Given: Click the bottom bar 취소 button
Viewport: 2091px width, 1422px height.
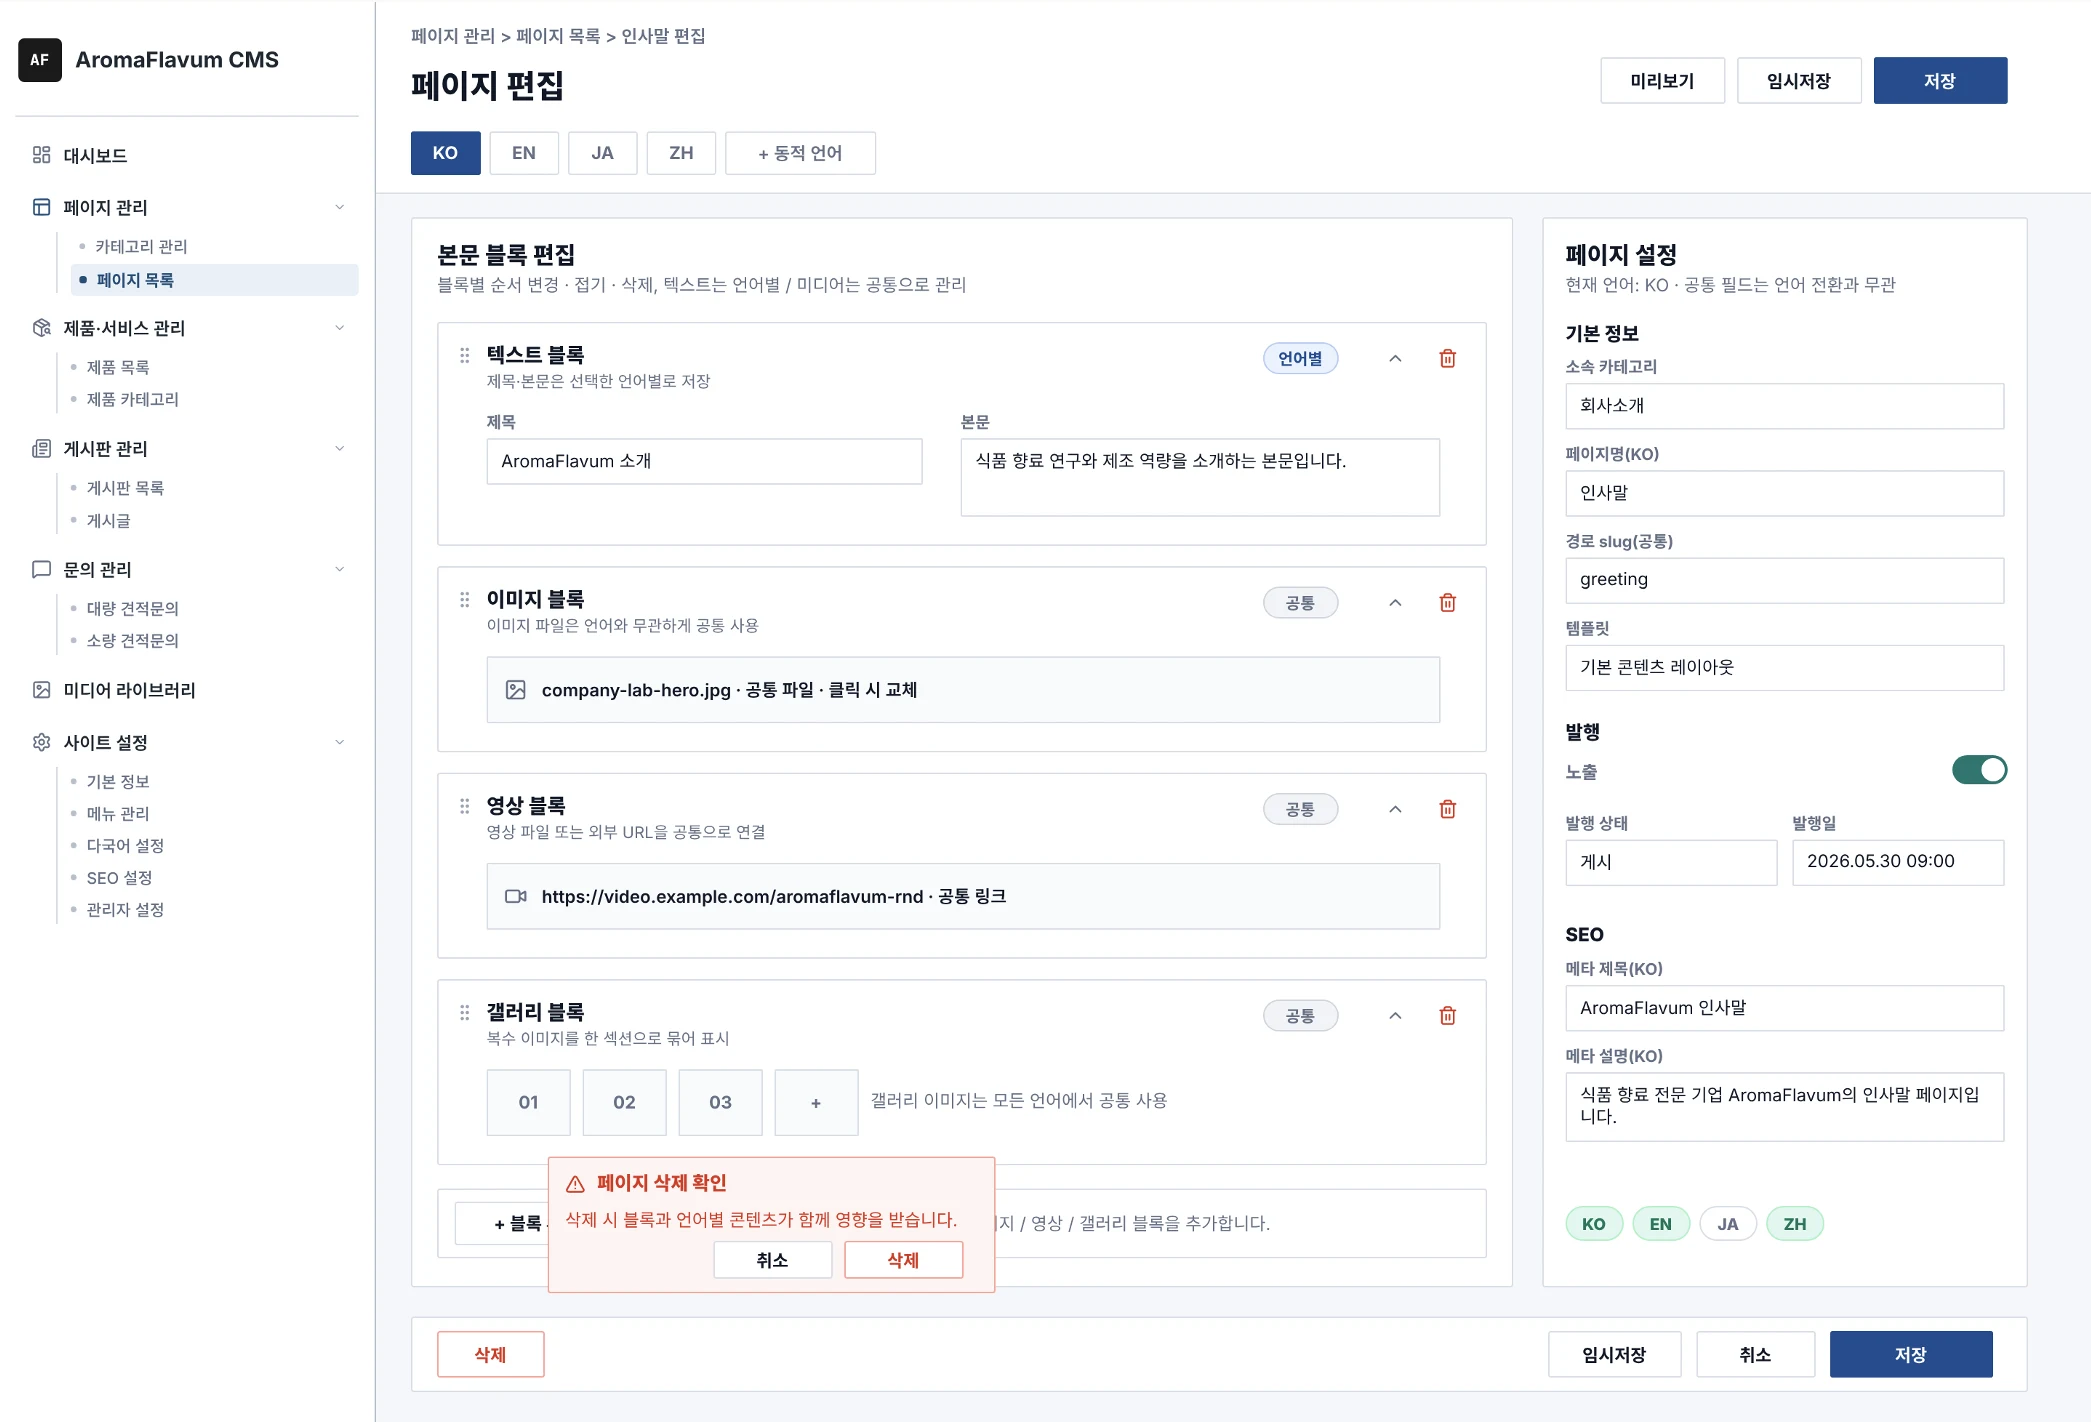Looking at the screenshot, I should pyautogui.click(x=1755, y=1354).
